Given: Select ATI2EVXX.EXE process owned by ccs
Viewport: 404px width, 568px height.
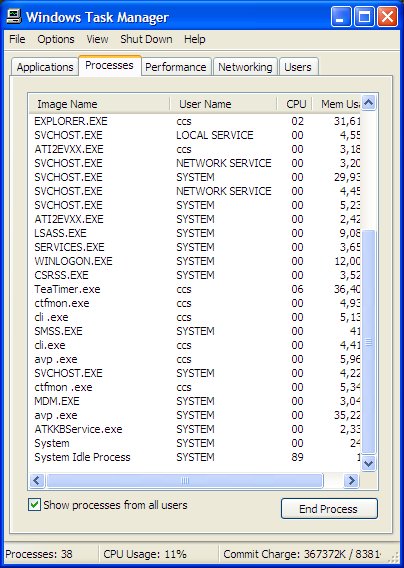Looking at the screenshot, I should tap(195, 149).
